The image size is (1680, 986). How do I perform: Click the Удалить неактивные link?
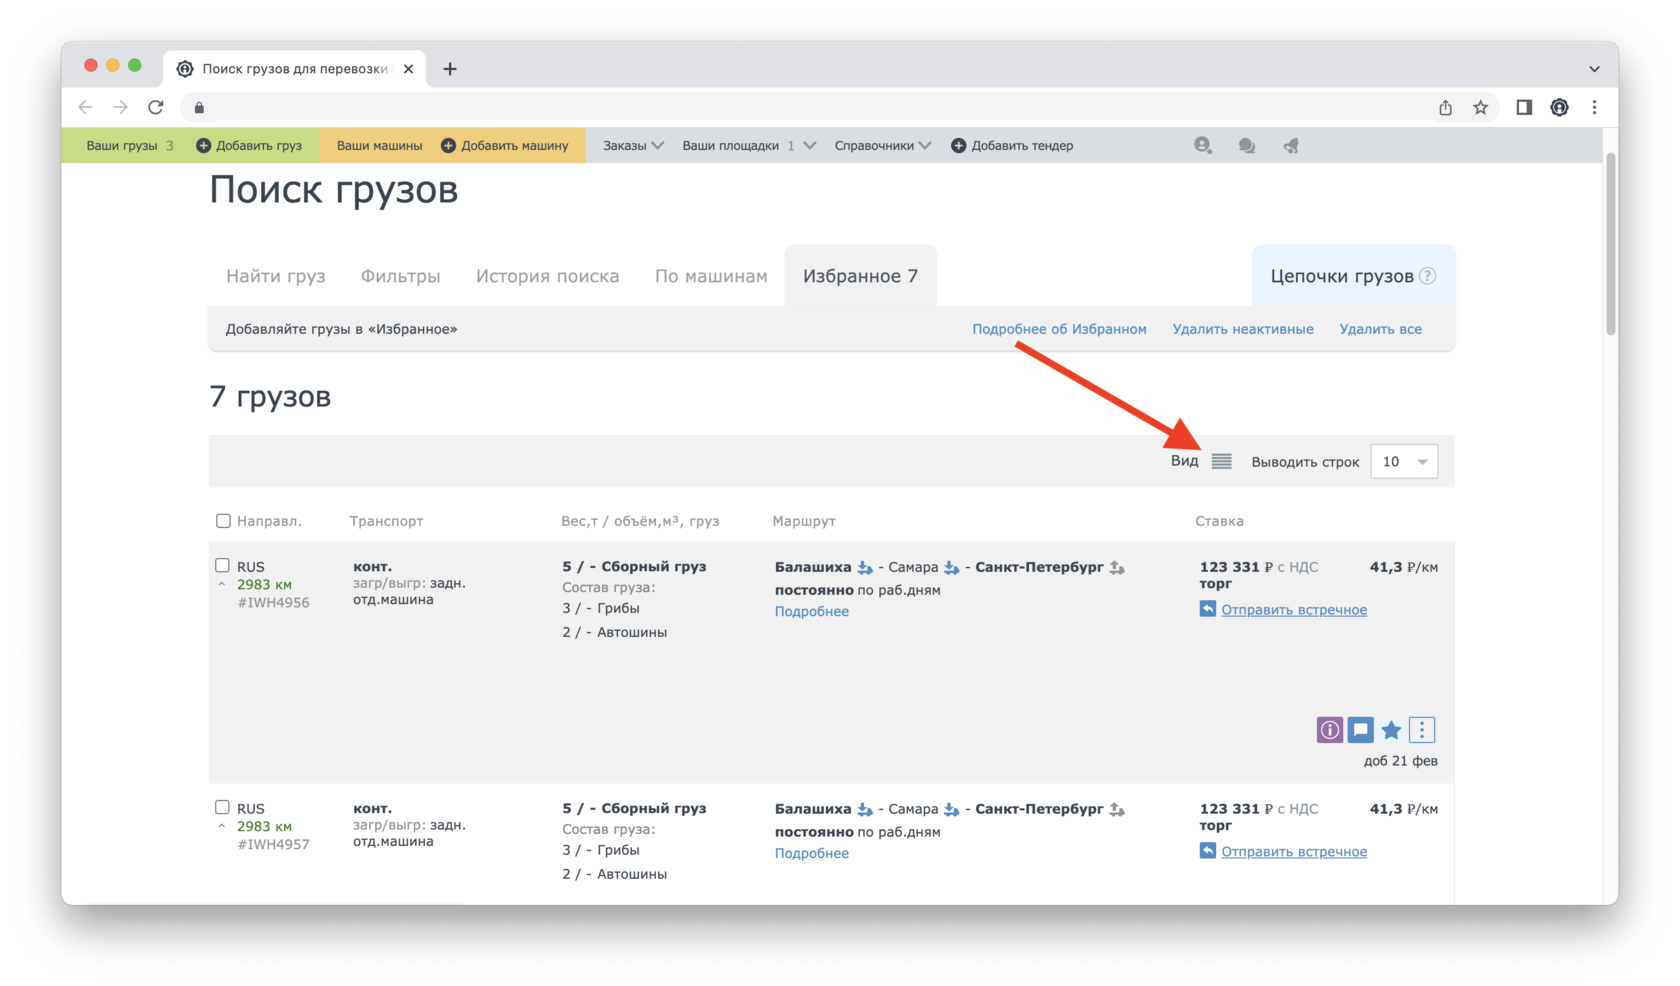tap(1243, 329)
